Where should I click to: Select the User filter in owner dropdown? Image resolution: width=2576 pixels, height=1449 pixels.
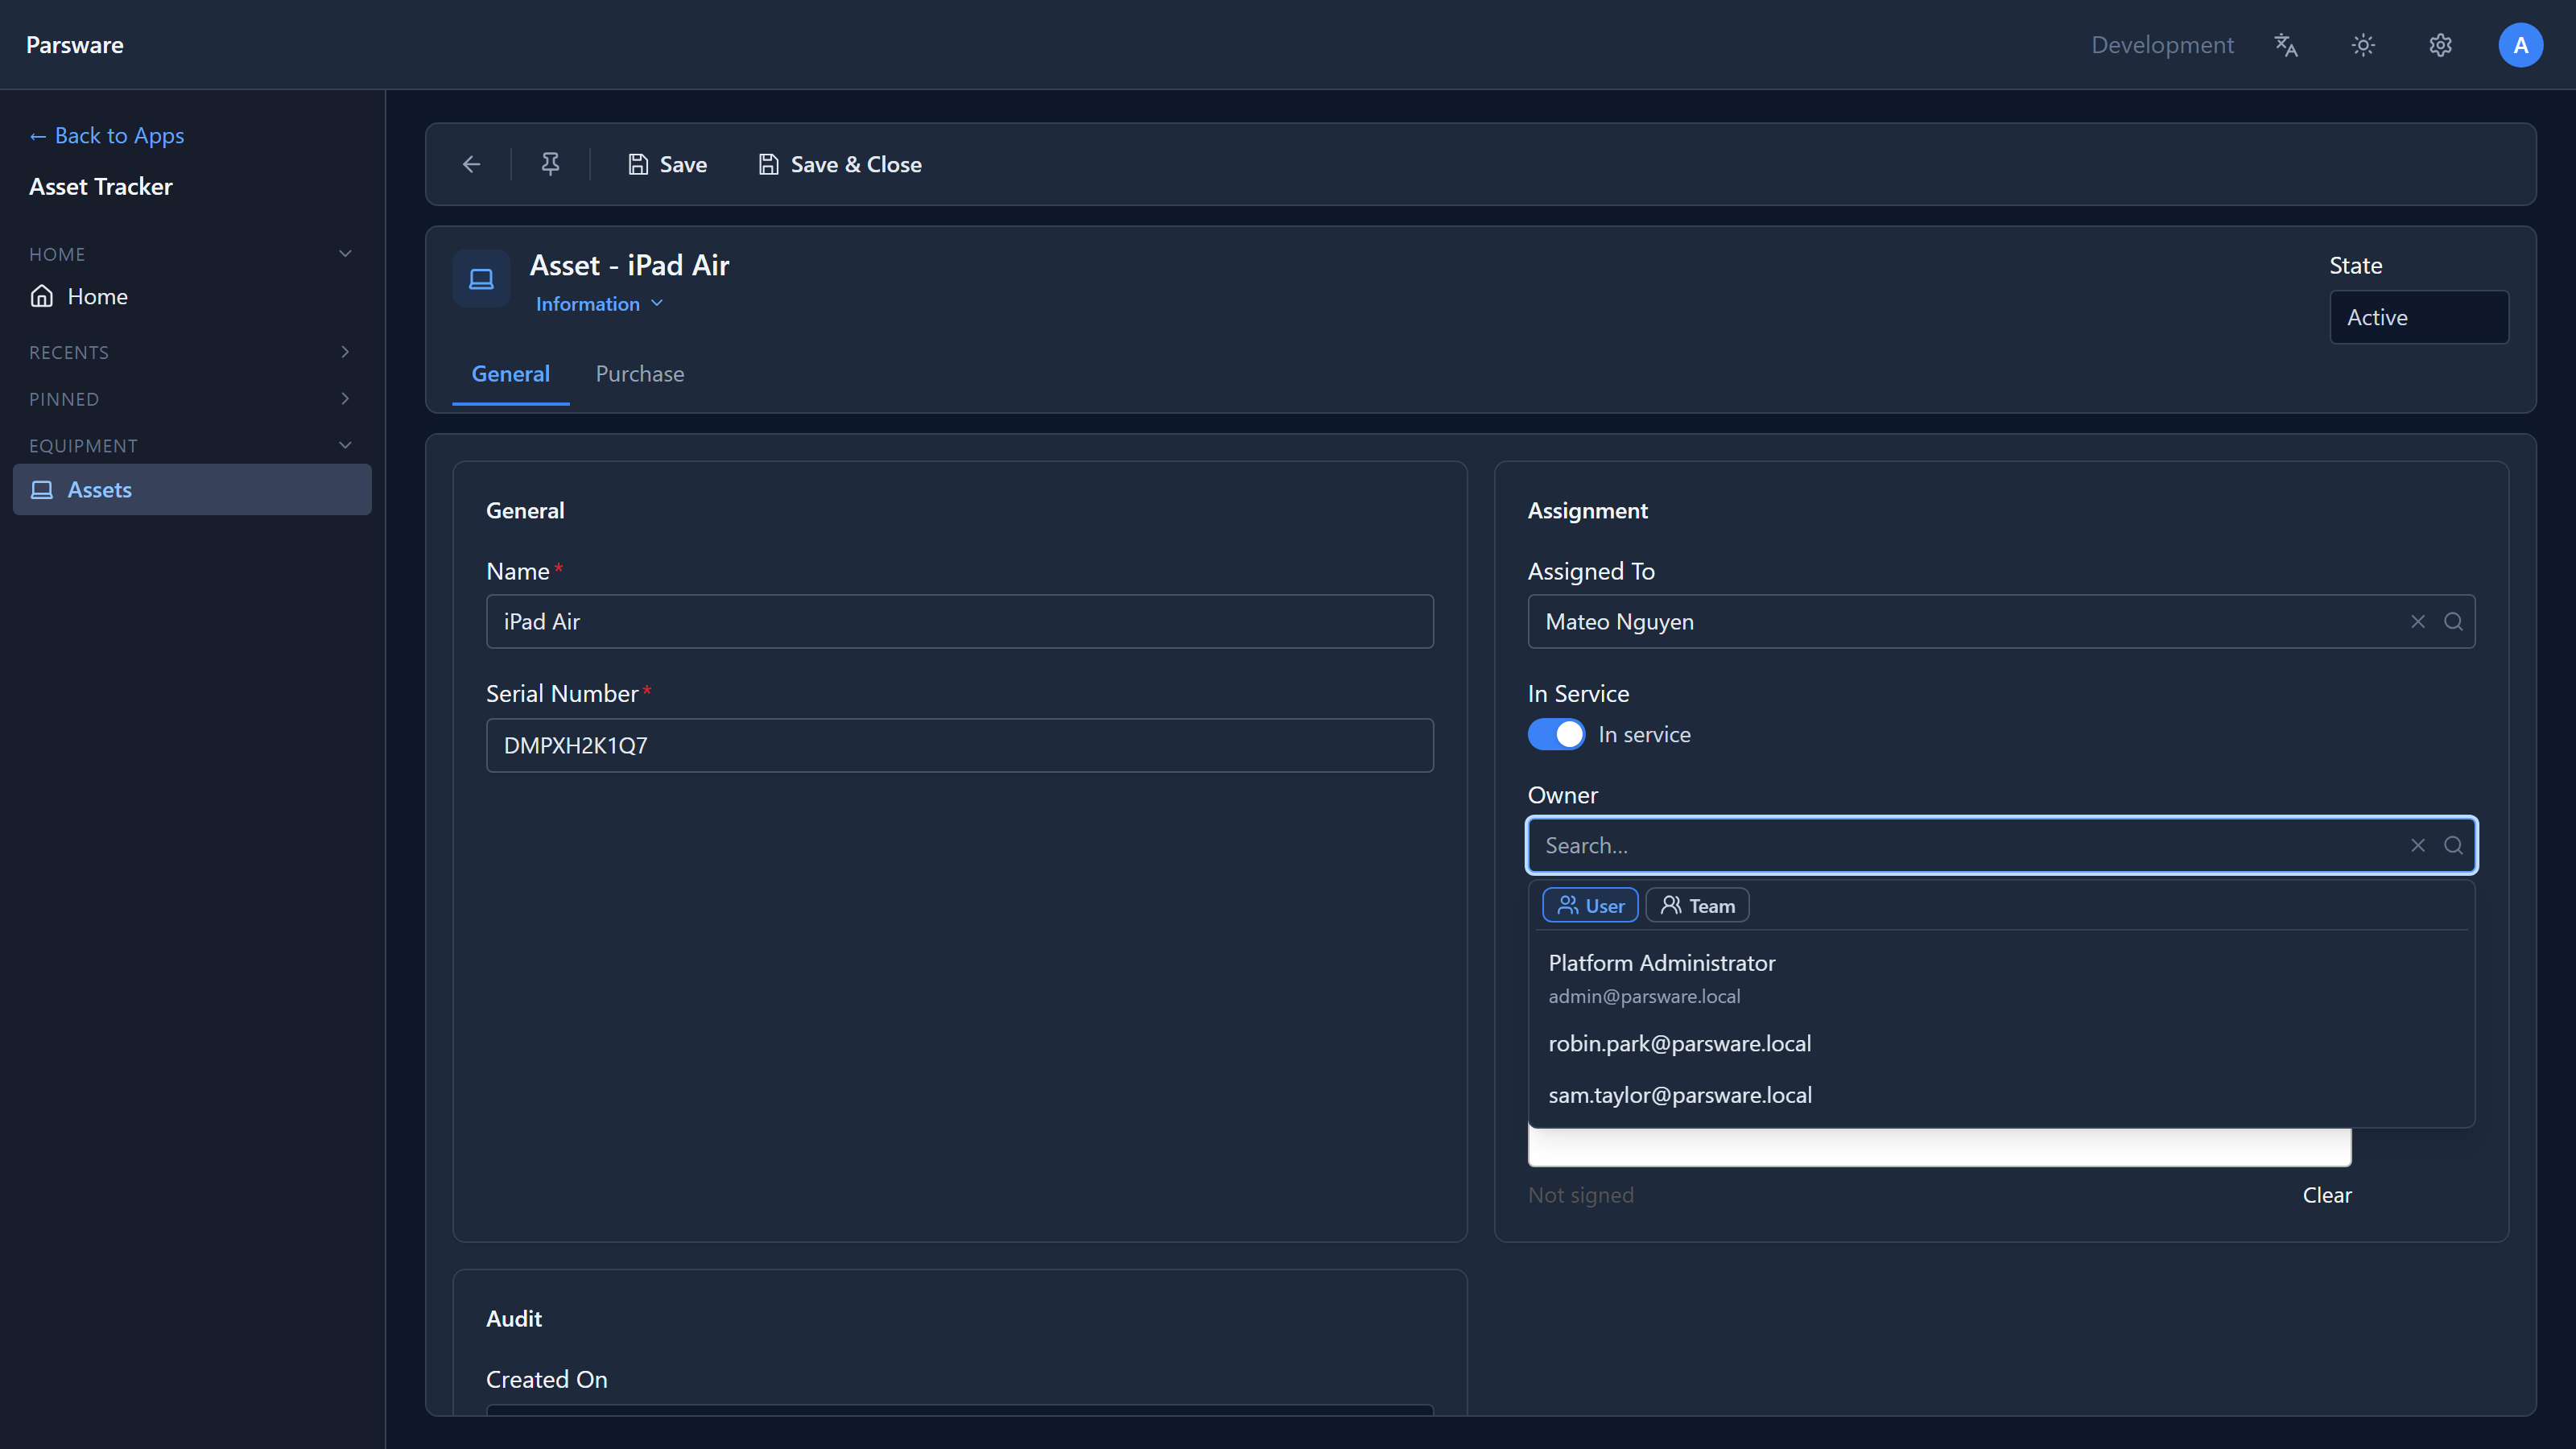(1590, 906)
